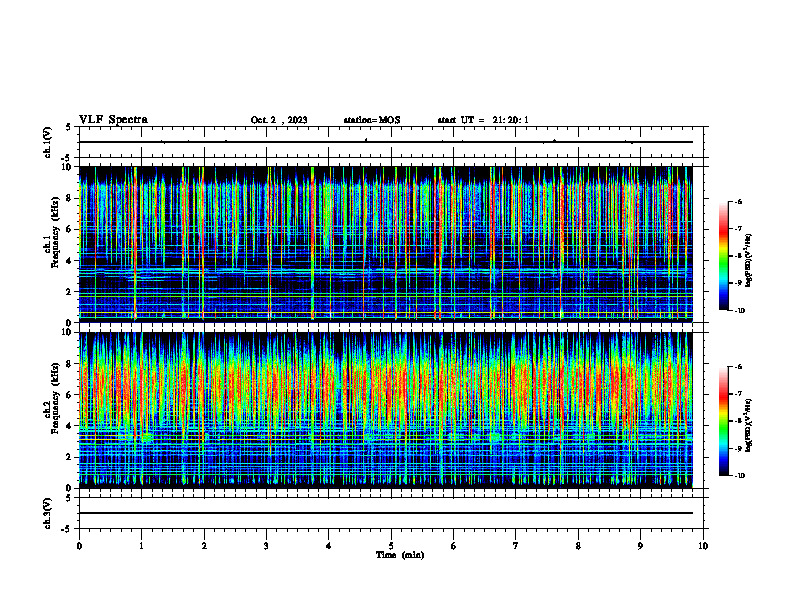
Task: Click the time axis tick label "0"
Action: (x=79, y=546)
